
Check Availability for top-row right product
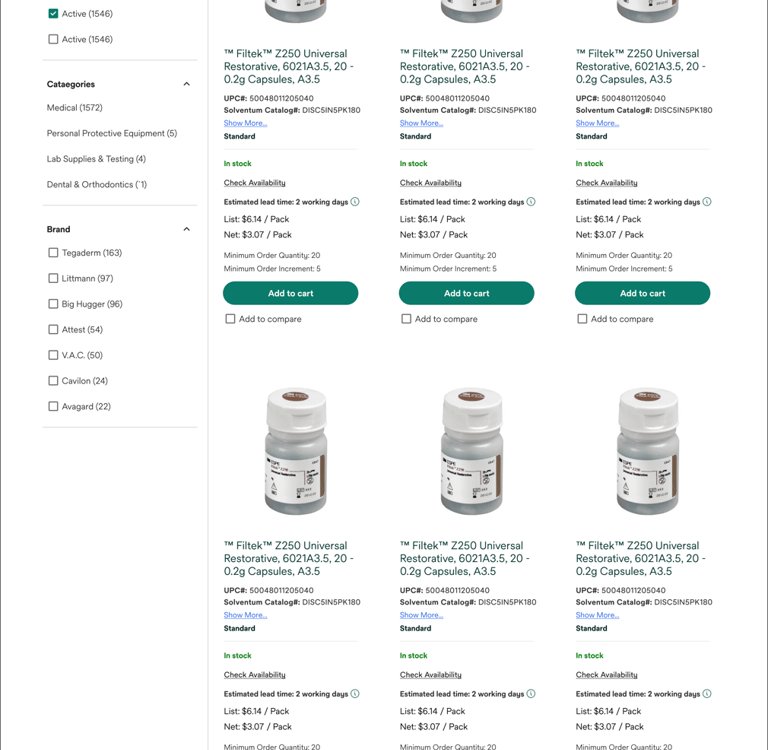(x=606, y=183)
